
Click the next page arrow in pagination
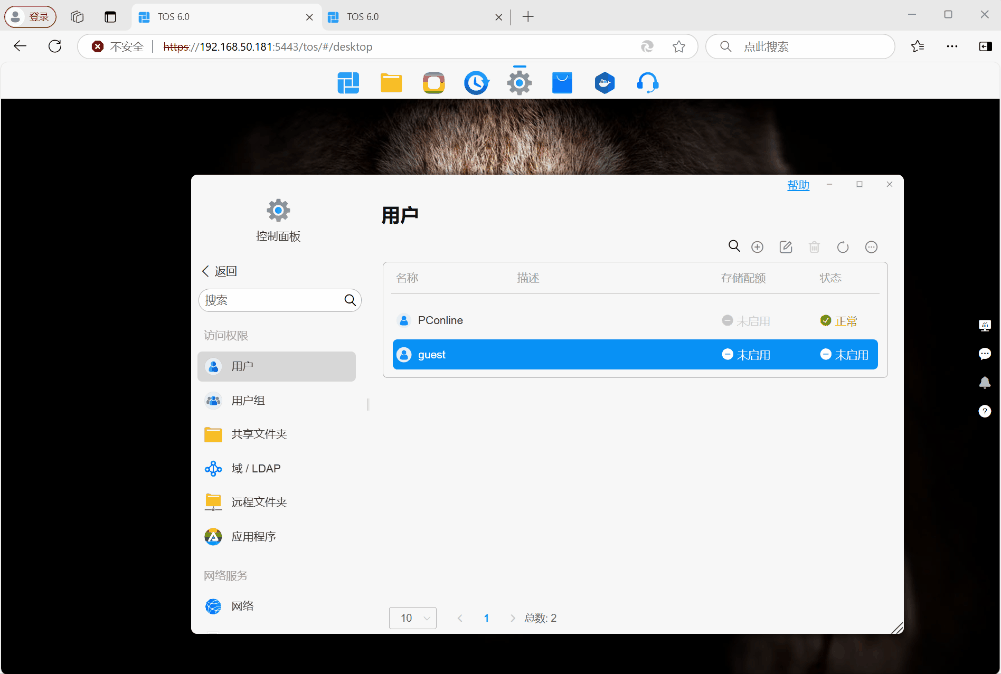[x=513, y=618]
